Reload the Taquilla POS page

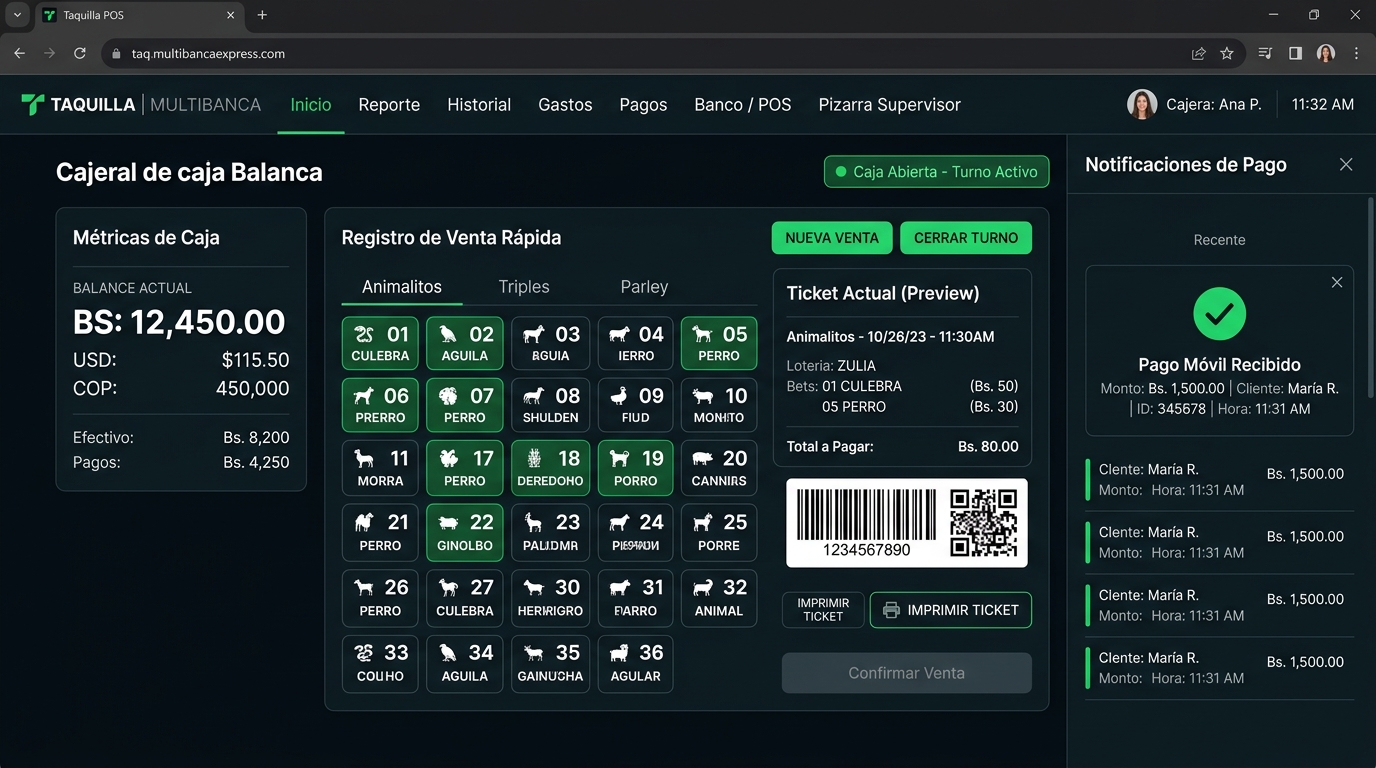80,54
